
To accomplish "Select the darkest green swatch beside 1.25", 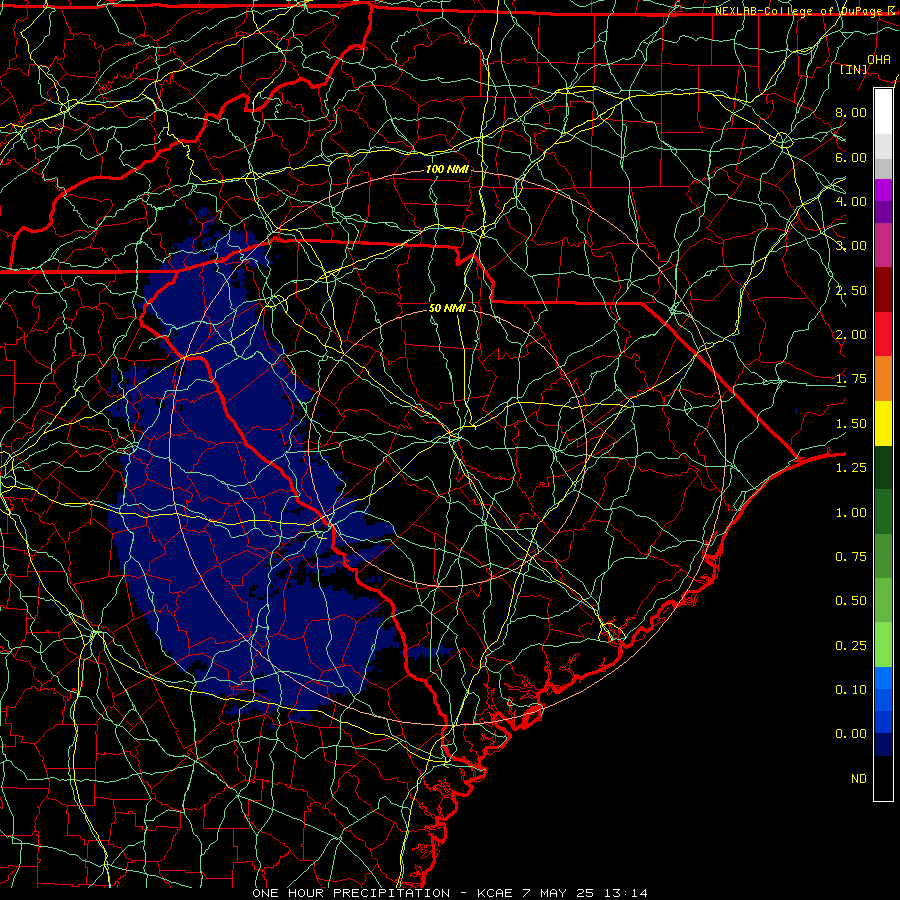I will [x=883, y=467].
